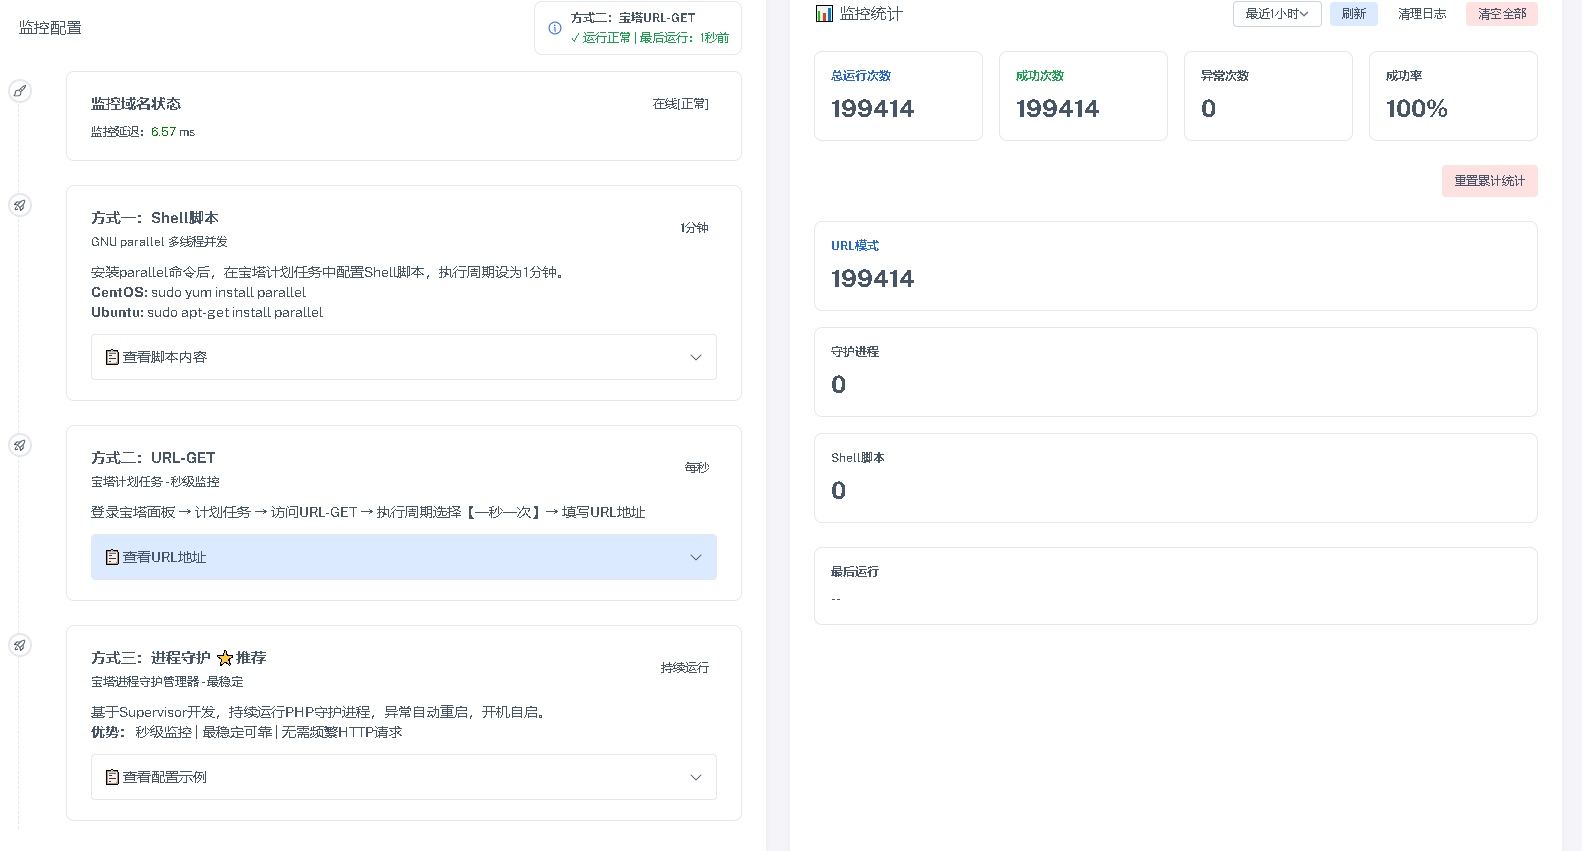Click the rocket icon beside 方式一 Shell脚本
The height and width of the screenshot is (851, 1582).
point(19,205)
